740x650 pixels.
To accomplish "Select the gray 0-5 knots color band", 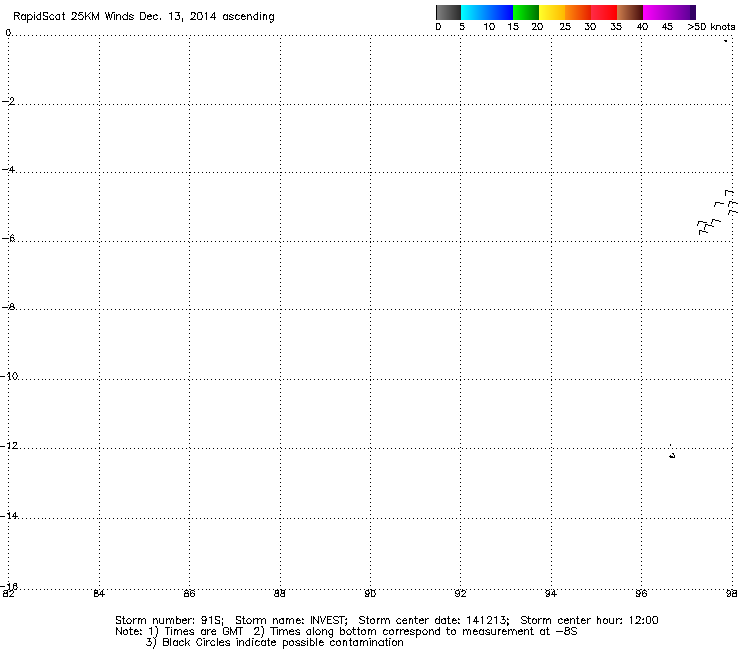I will point(448,12).
